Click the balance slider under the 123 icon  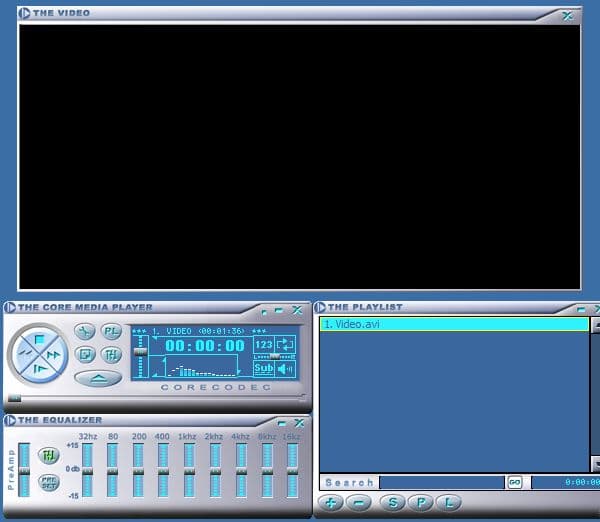click(275, 357)
